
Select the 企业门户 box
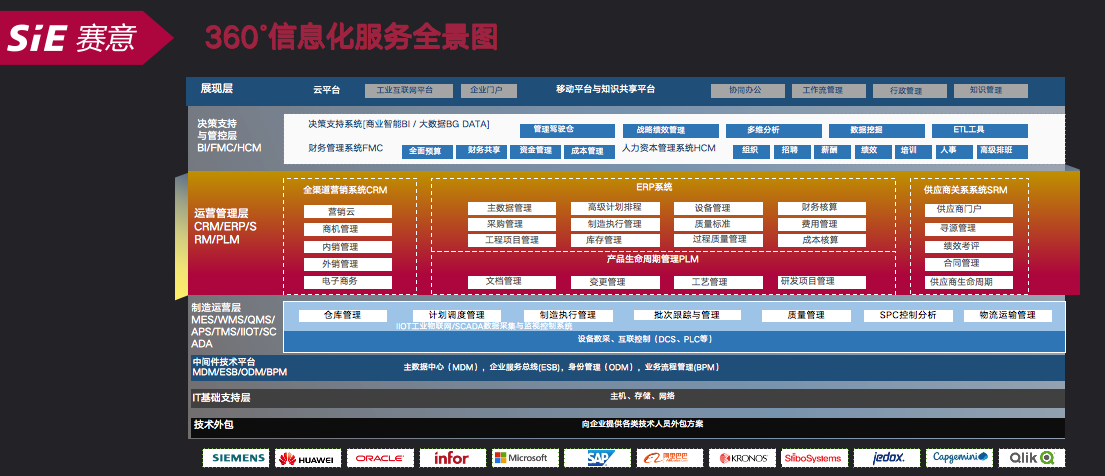[x=488, y=90]
